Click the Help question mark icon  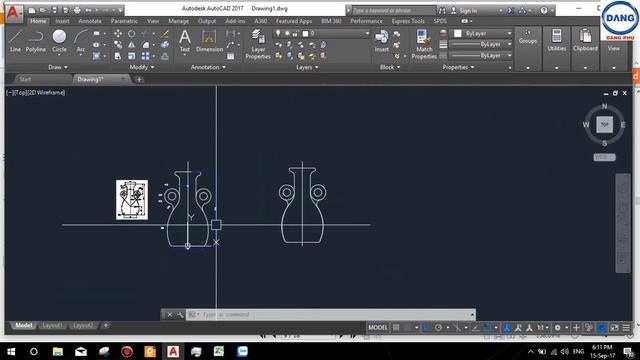point(544,11)
